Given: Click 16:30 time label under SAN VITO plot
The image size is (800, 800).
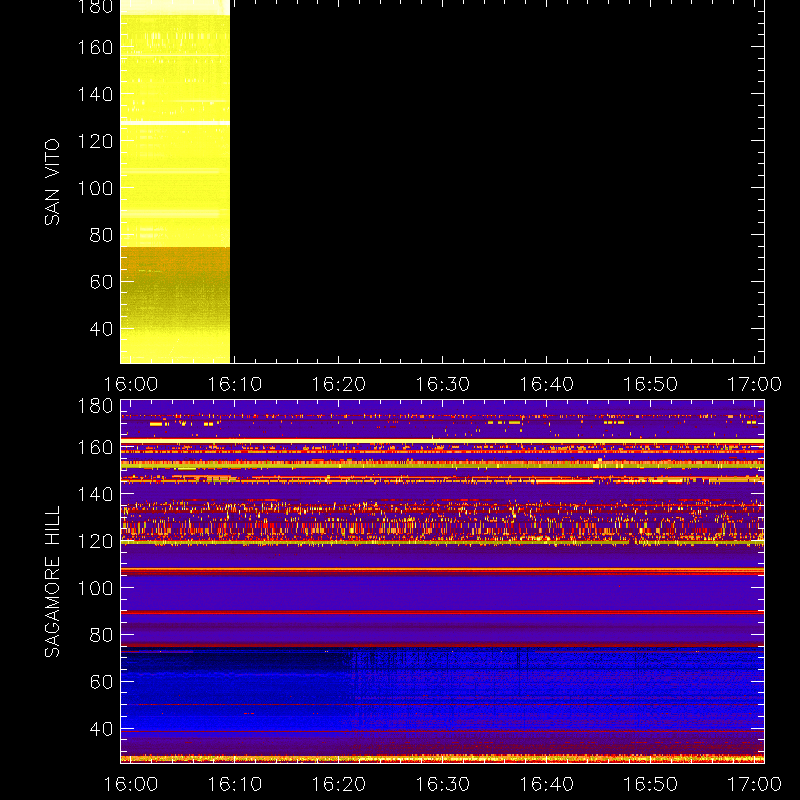Looking at the screenshot, I should click(442, 384).
